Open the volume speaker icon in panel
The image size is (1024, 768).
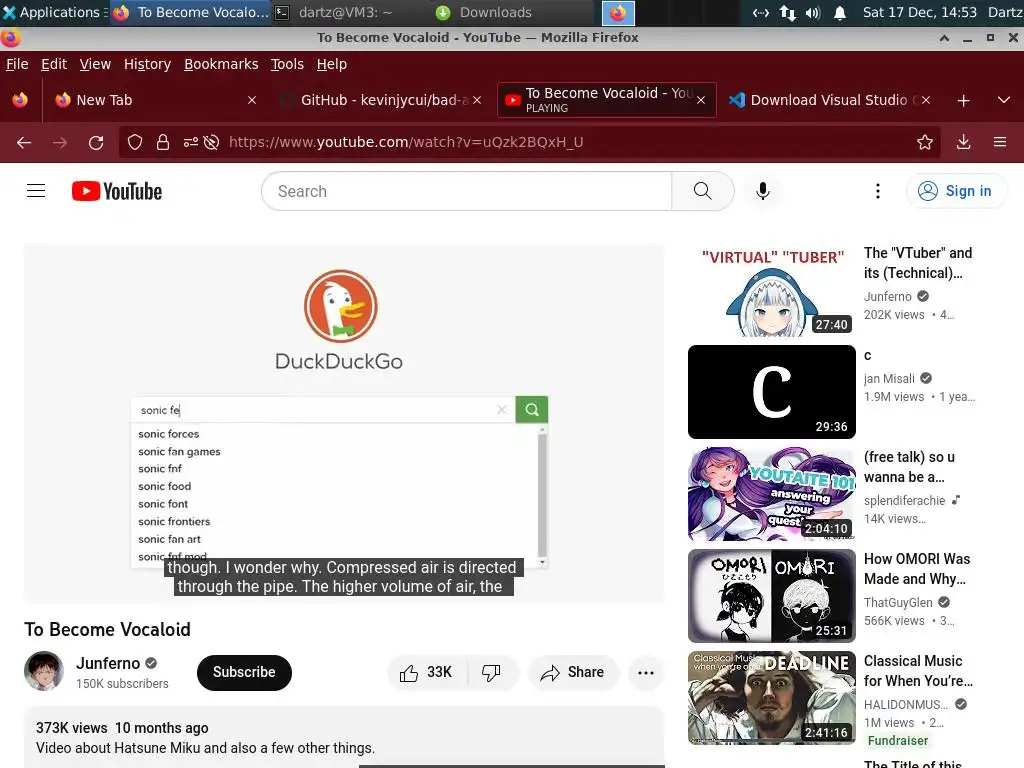813,13
